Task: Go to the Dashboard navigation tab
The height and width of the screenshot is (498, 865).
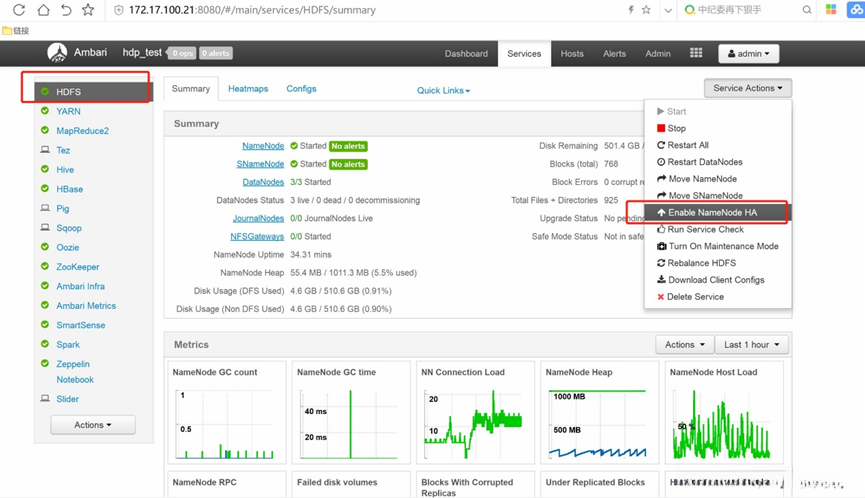Action: point(466,53)
